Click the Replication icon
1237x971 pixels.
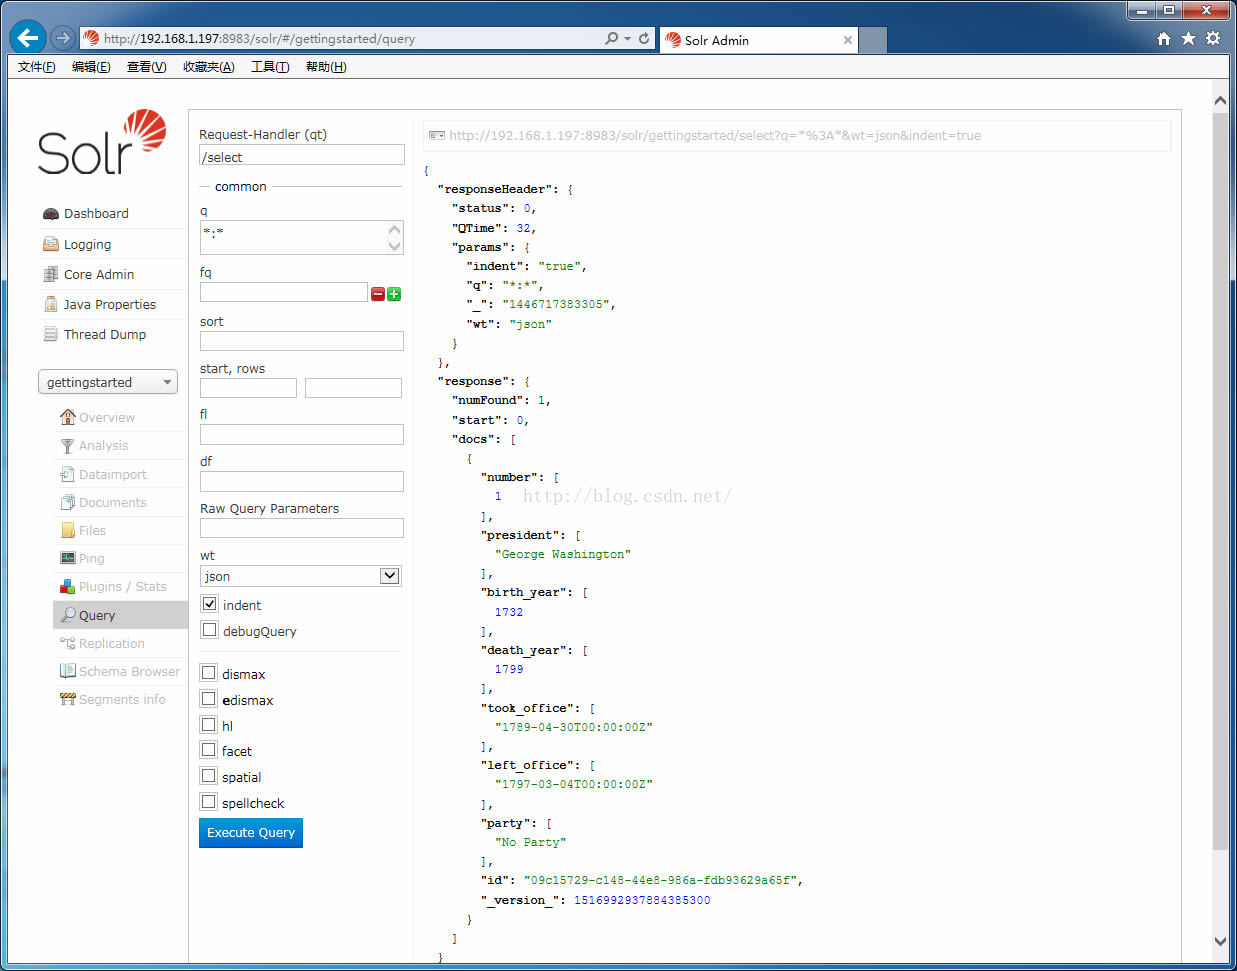[x=67, y=643]
